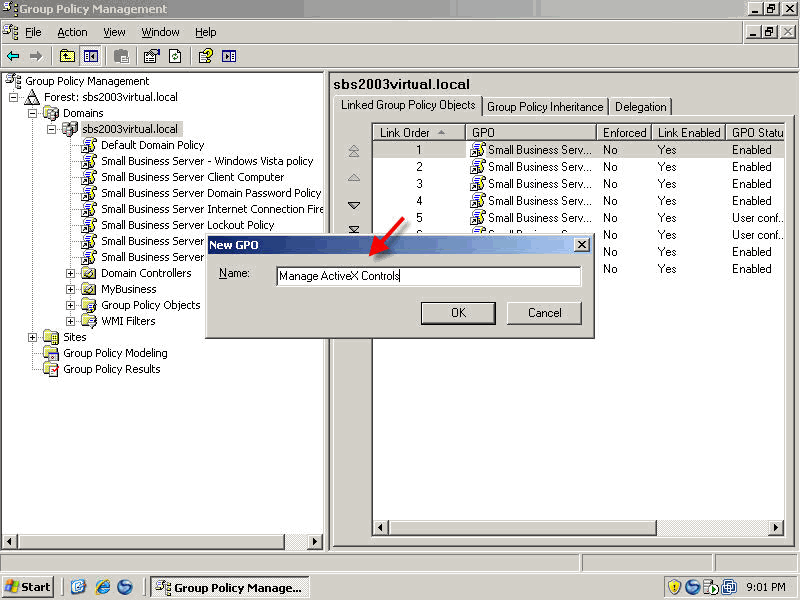
Task: Click the Group Policy Objects folder icon
Action: click(x=89, y=305)
